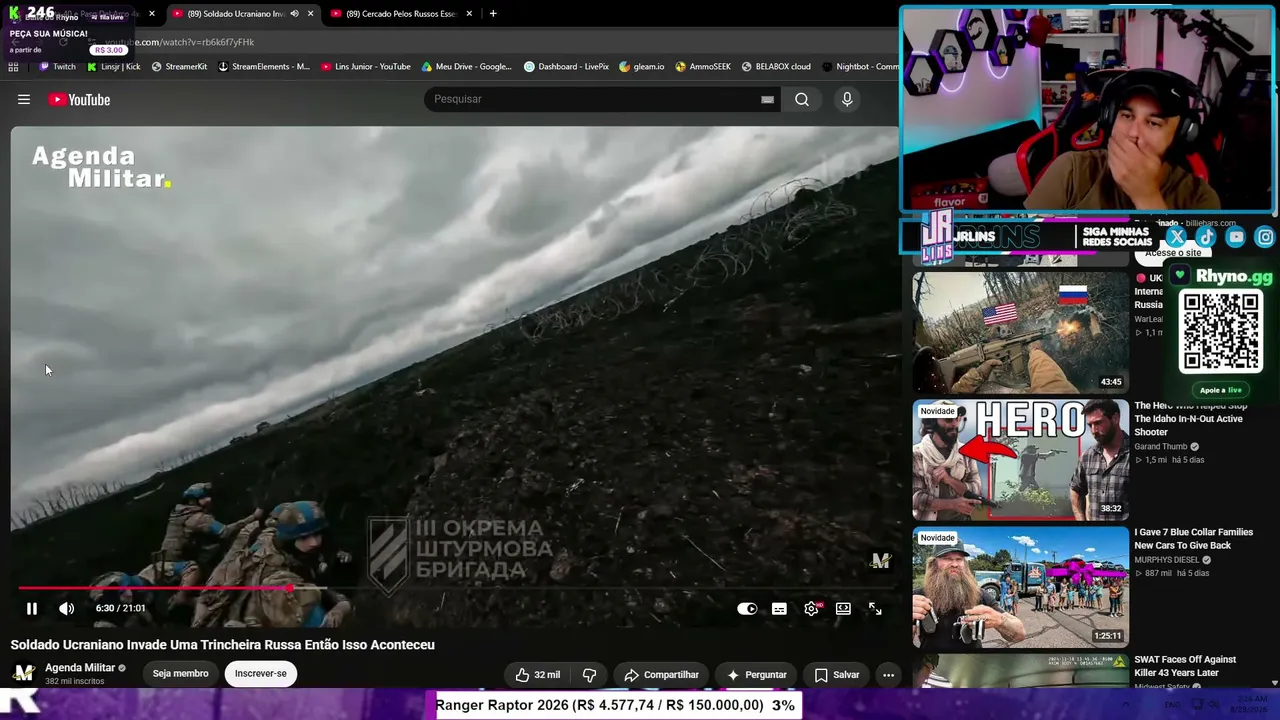This screenshot has height=720, width=1280.
Task: Toggle the autoplay switch
Action: point(747,608)
